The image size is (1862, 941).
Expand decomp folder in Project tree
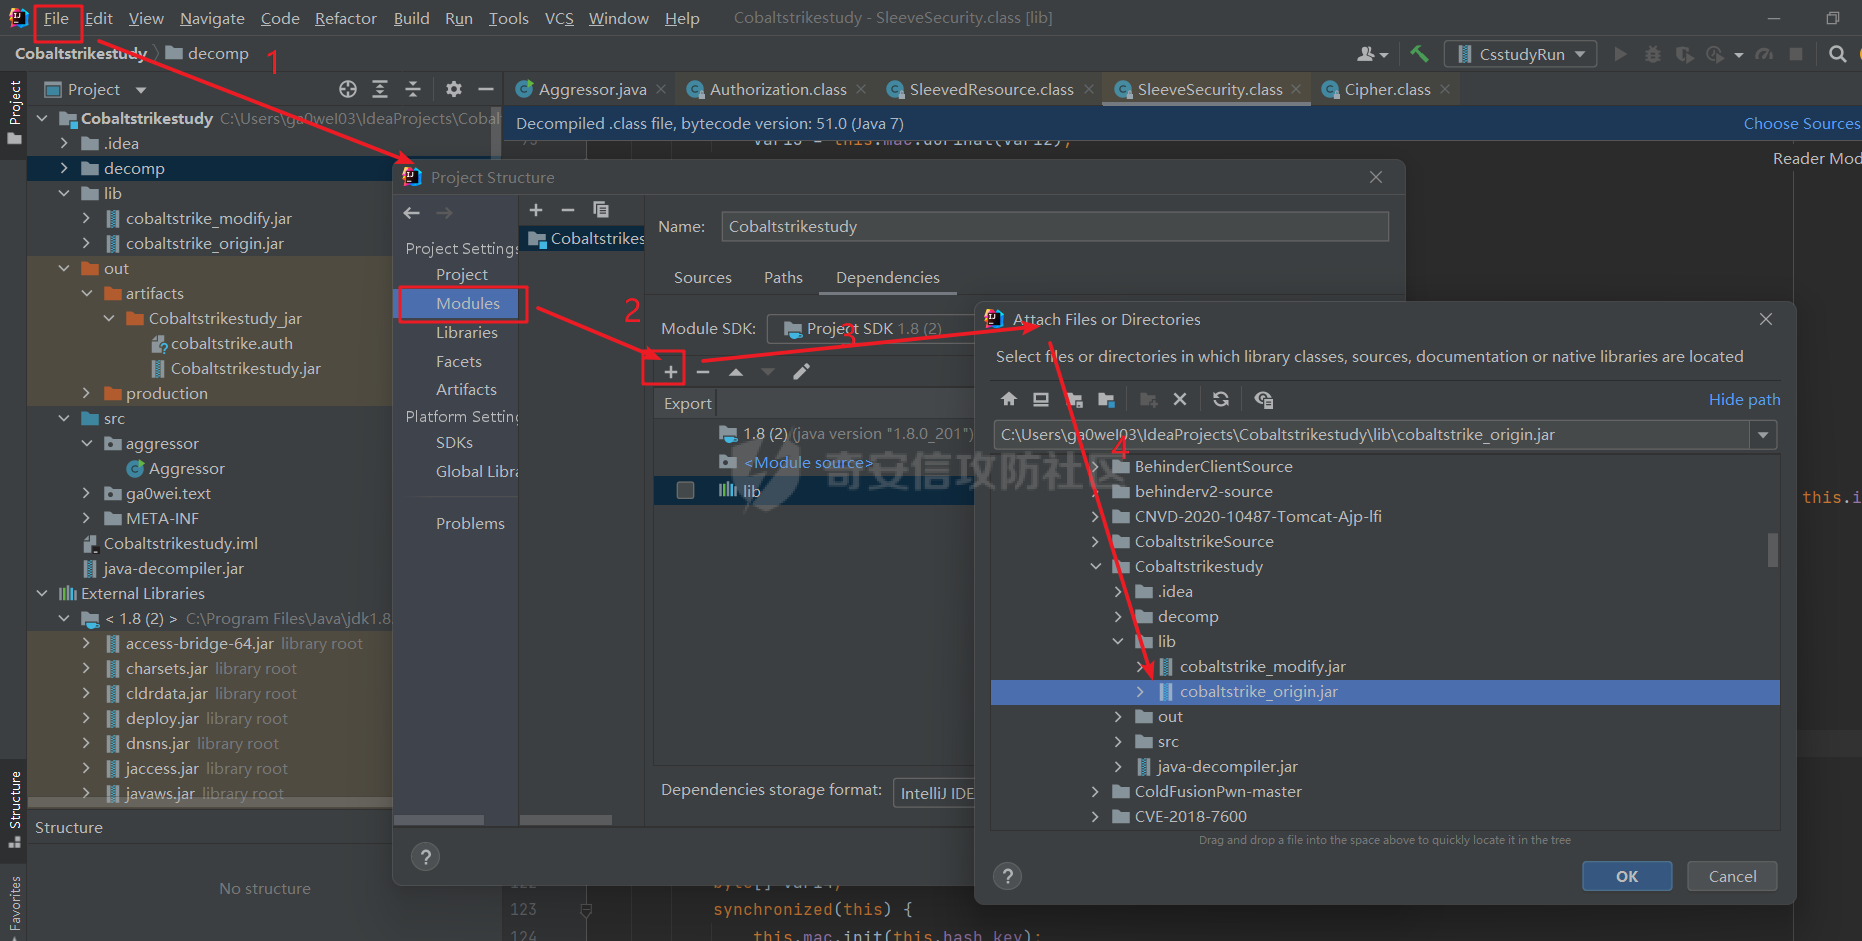point(64,169)
